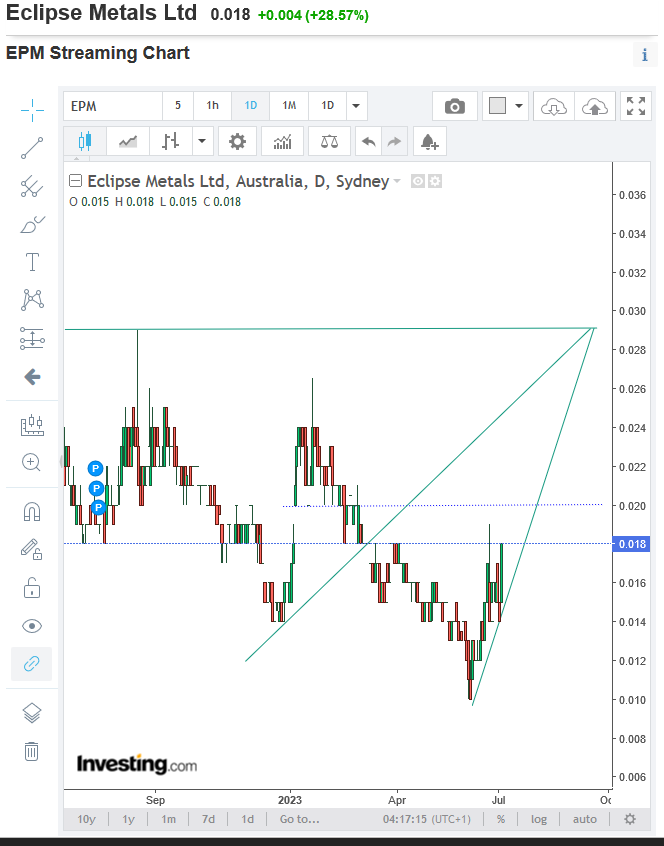This screenshot has height=846, width=664.
Task: Click the back arrow in sidebar
Action: pos(32,377)
